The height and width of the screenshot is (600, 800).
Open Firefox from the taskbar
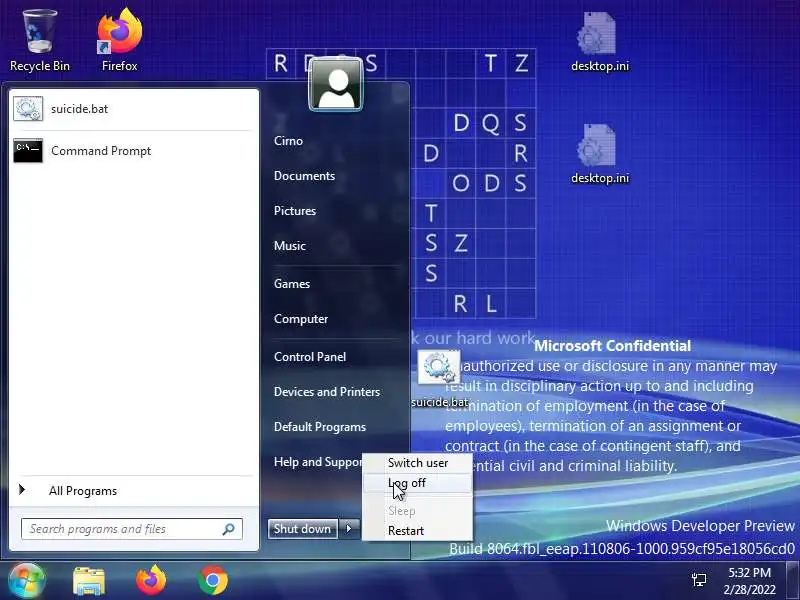[x=151, y=580]
